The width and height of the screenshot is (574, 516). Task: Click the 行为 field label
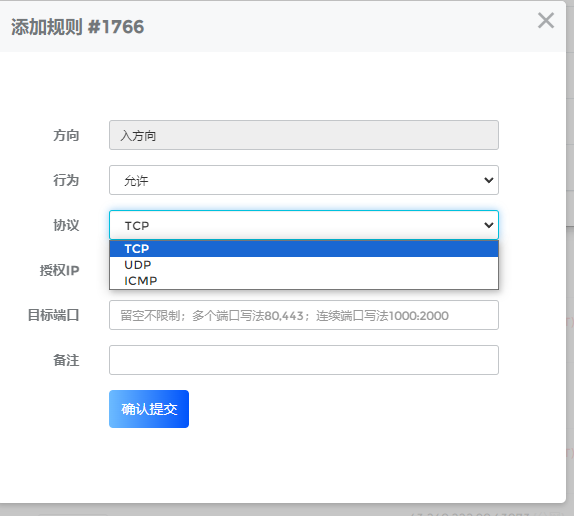(66, 180)
